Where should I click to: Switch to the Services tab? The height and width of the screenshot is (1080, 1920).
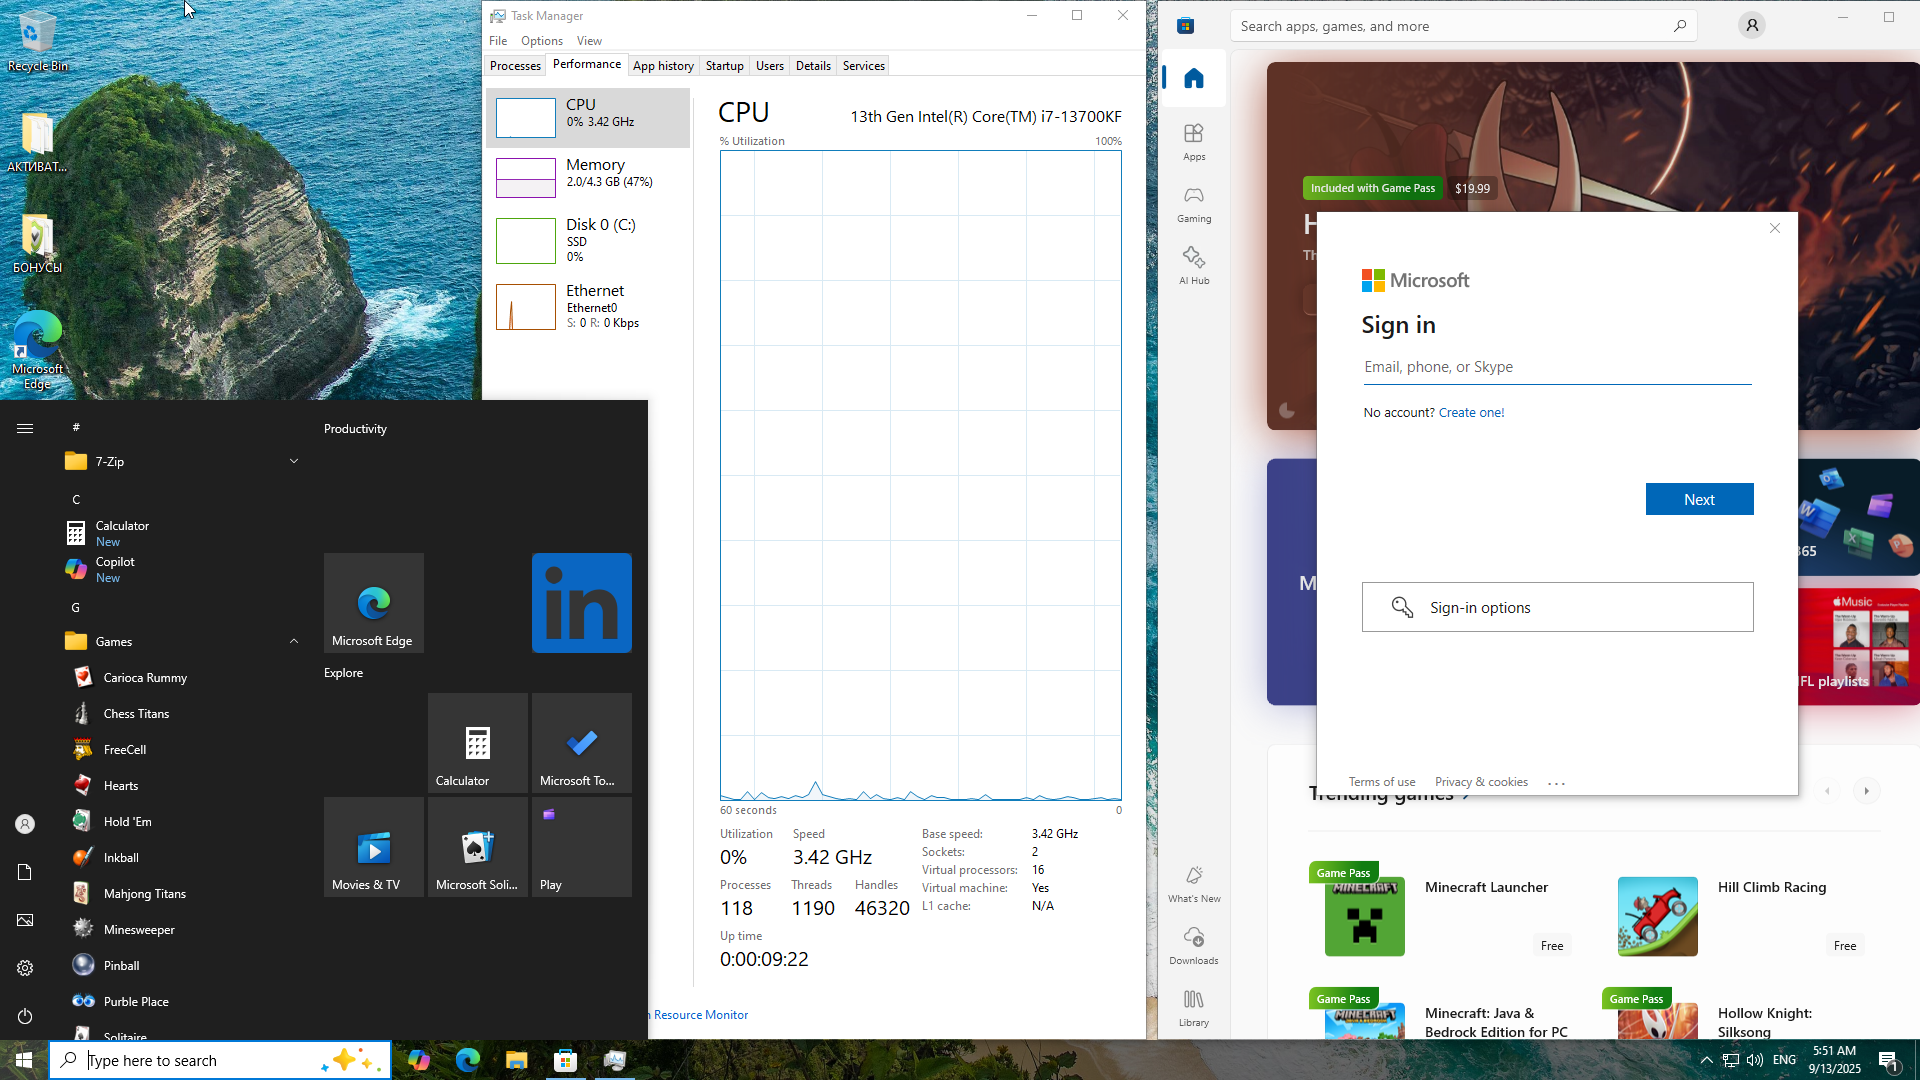tap(863, 66)
